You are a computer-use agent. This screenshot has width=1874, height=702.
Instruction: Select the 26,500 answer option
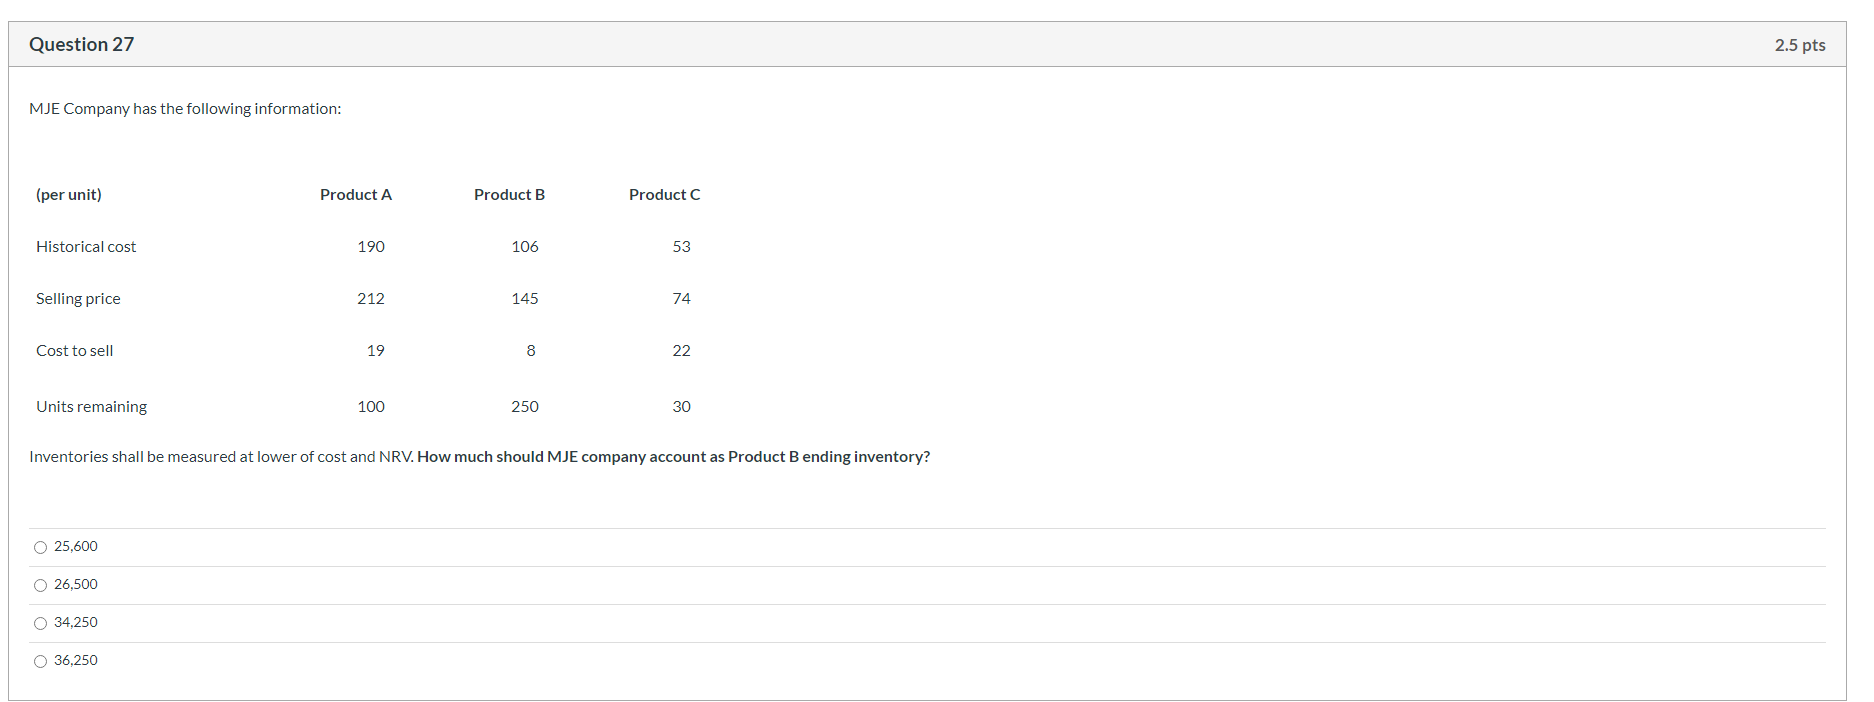40,584
